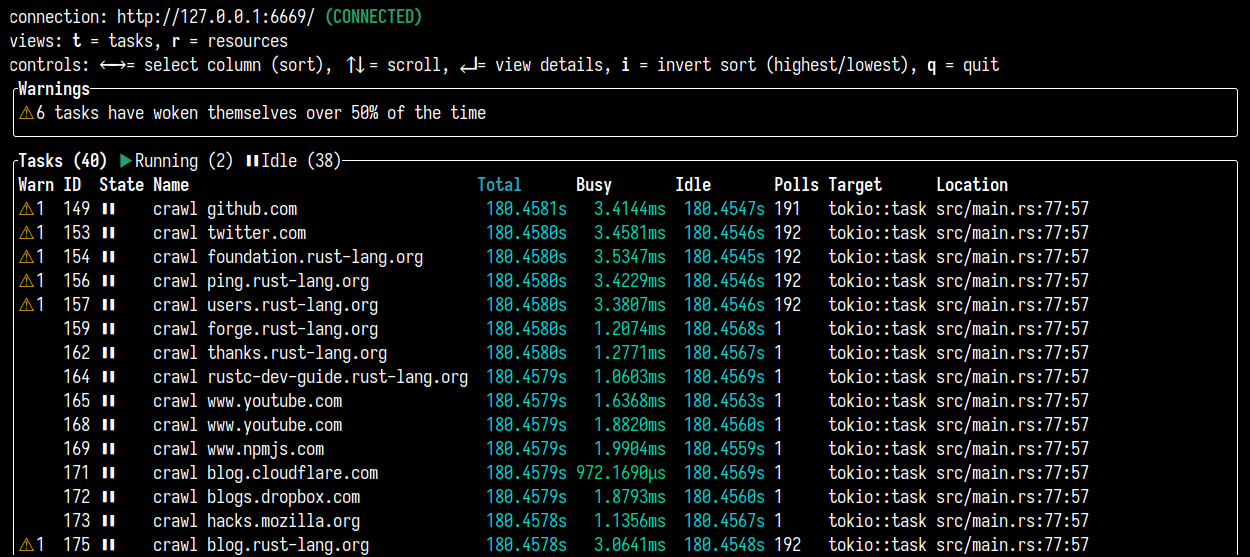The image size is (1250, 557).
Task: Select the State column header
Action: 121,185
